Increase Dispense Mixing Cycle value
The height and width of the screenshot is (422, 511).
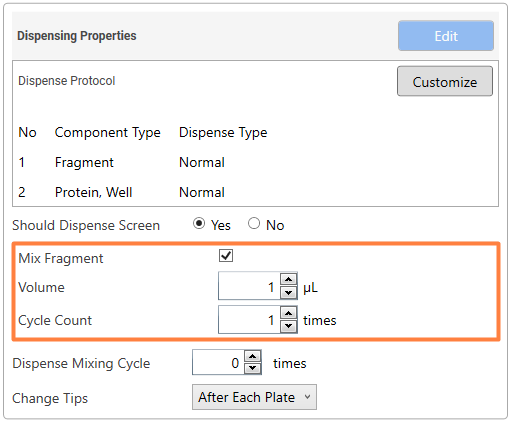point(253,357)
